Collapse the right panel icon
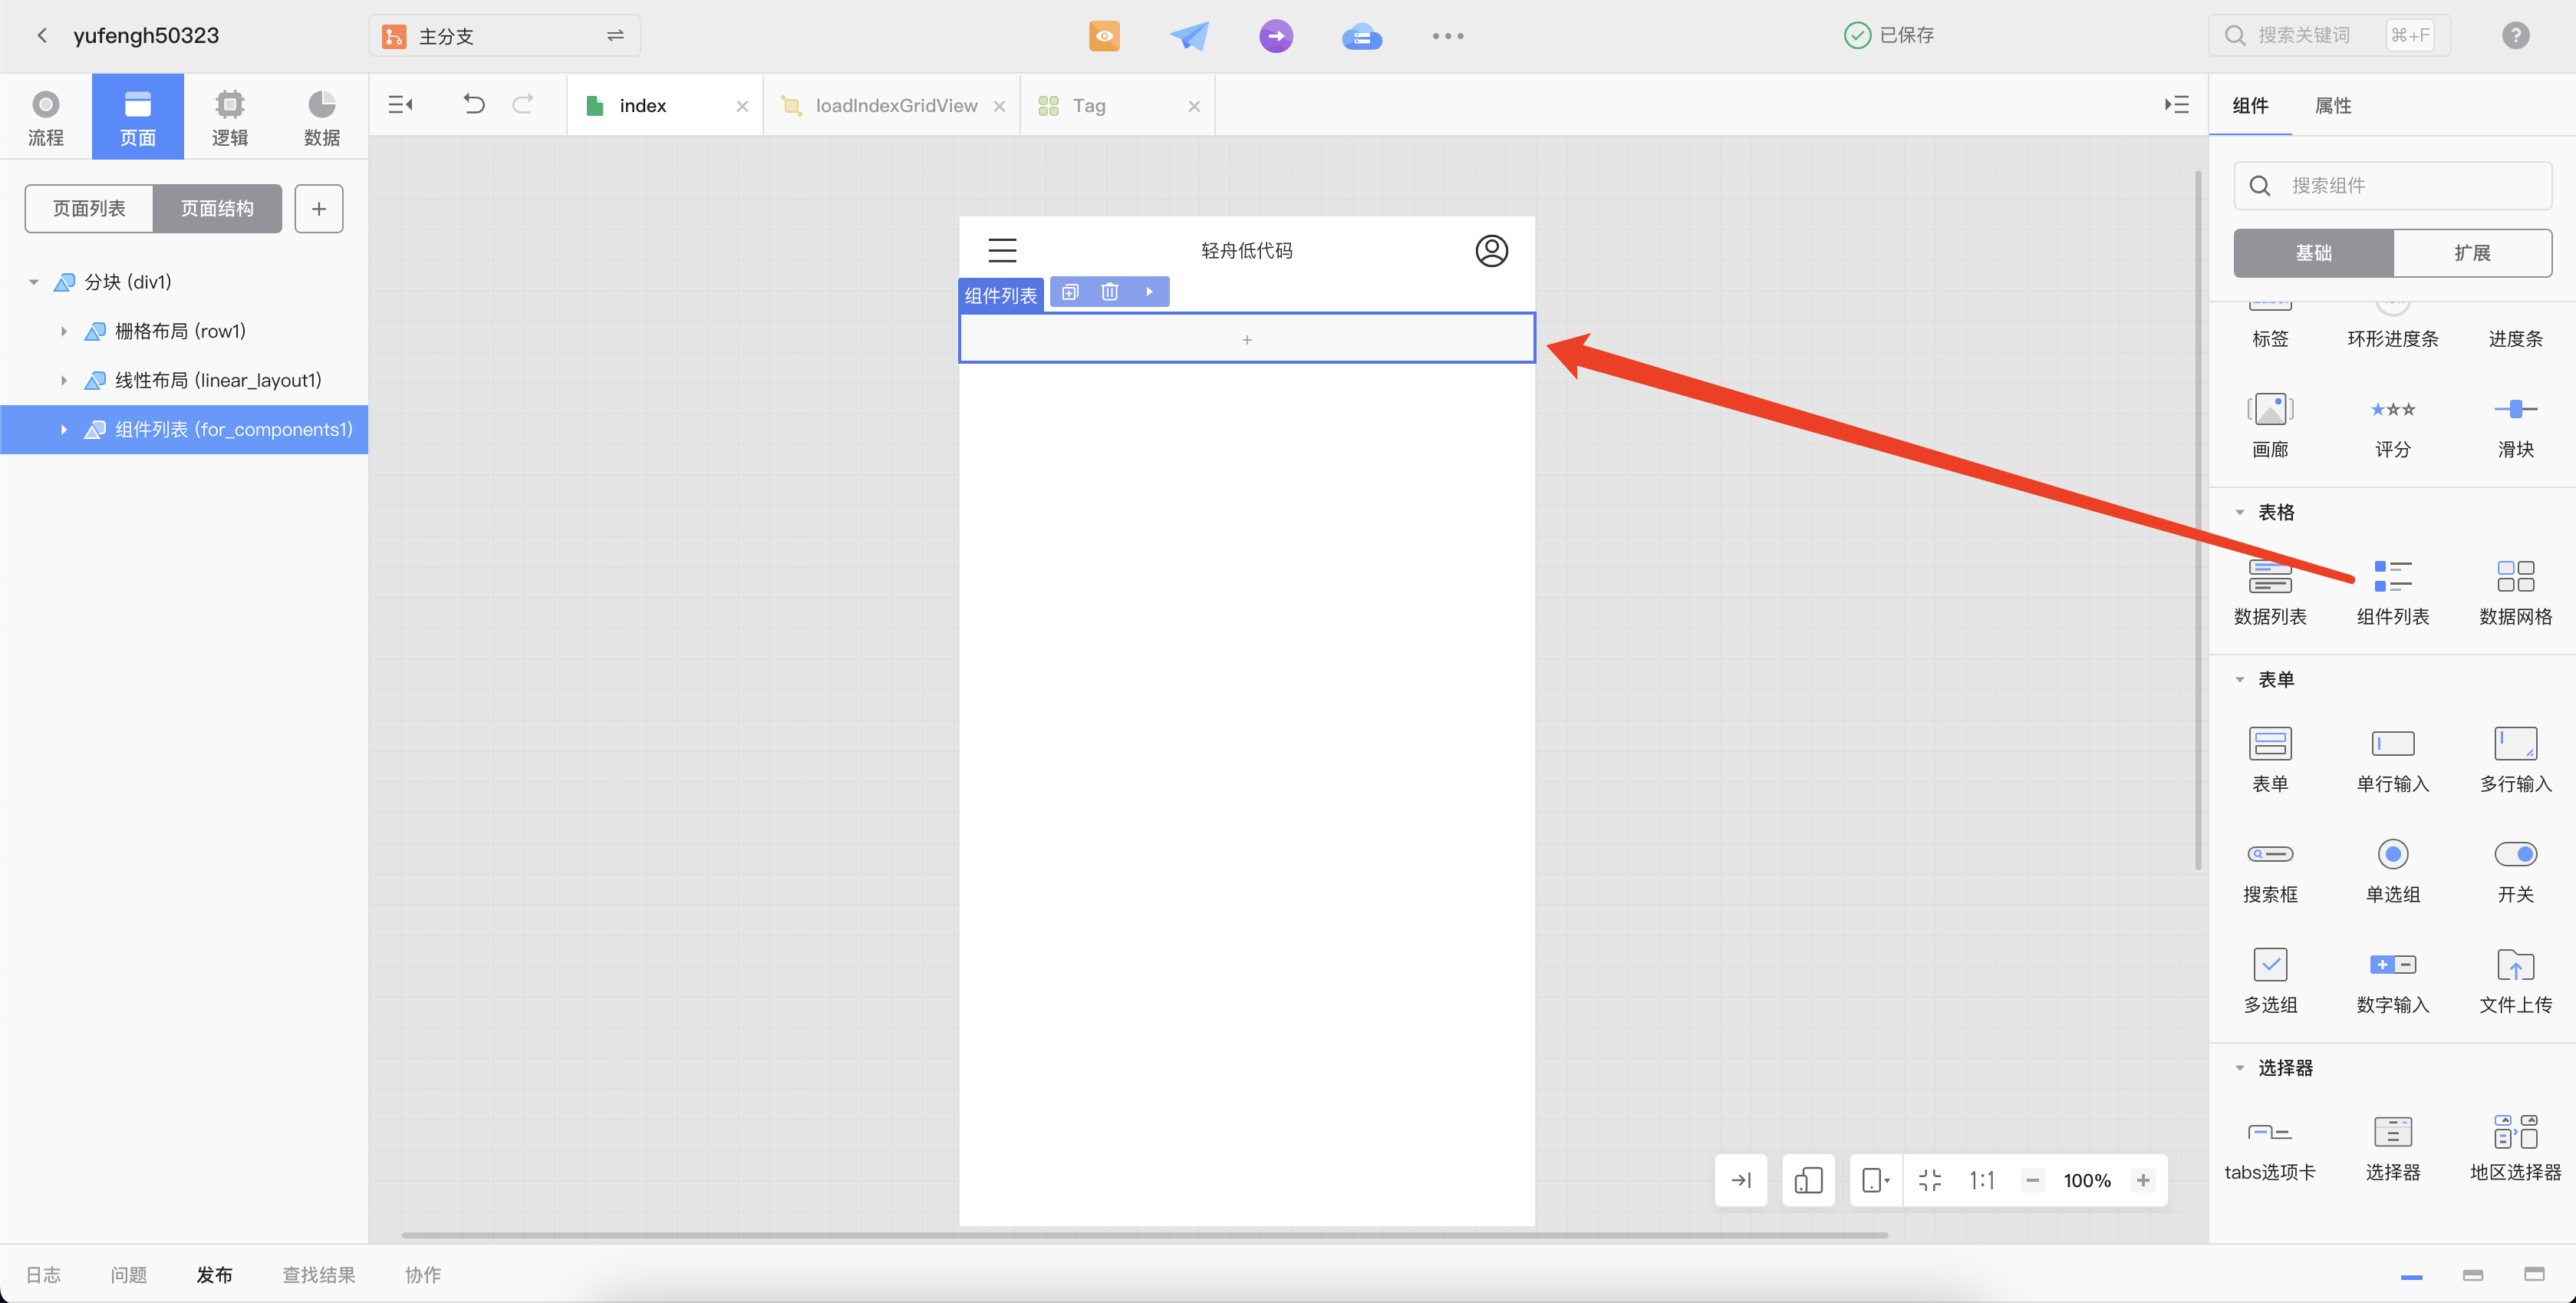The image size is (2576, 1303). pos(2177,105)
